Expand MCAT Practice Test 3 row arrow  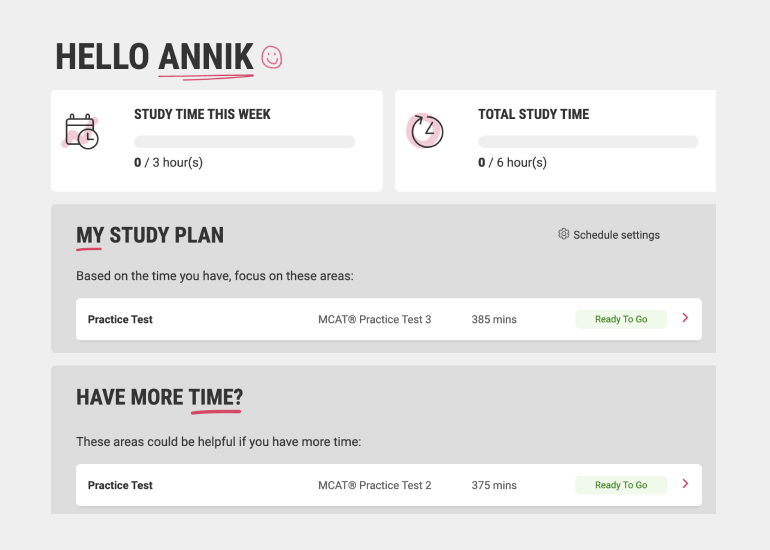(685, 318)
